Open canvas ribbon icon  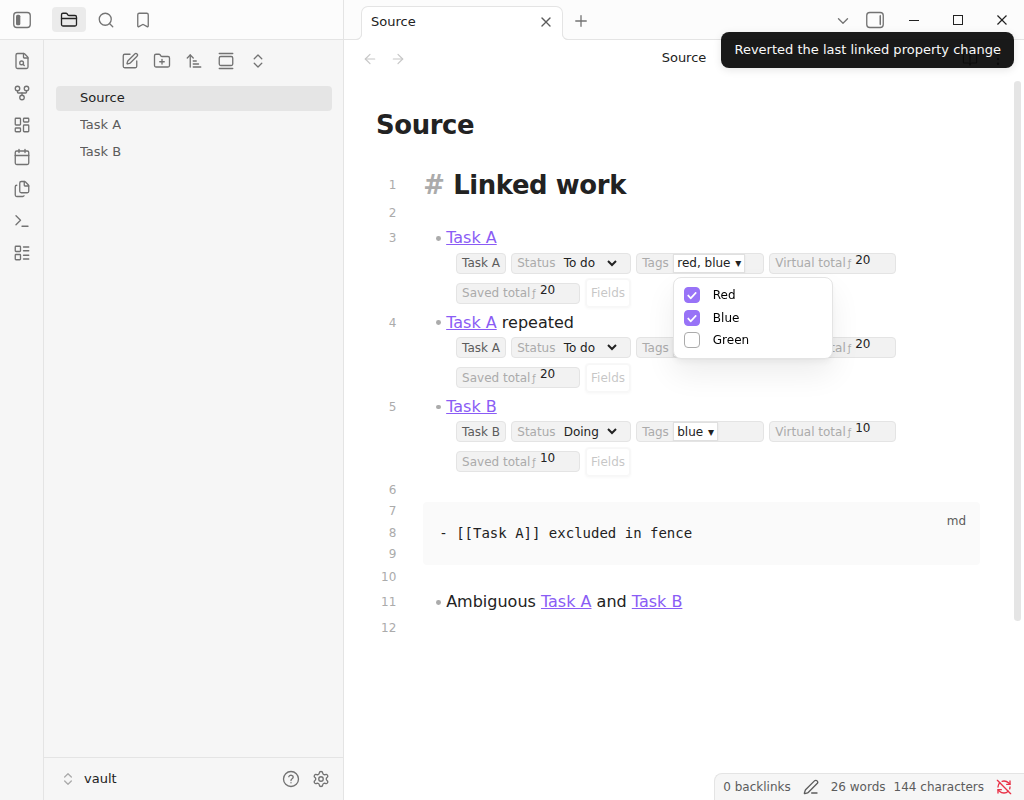(x=22, y=125)
